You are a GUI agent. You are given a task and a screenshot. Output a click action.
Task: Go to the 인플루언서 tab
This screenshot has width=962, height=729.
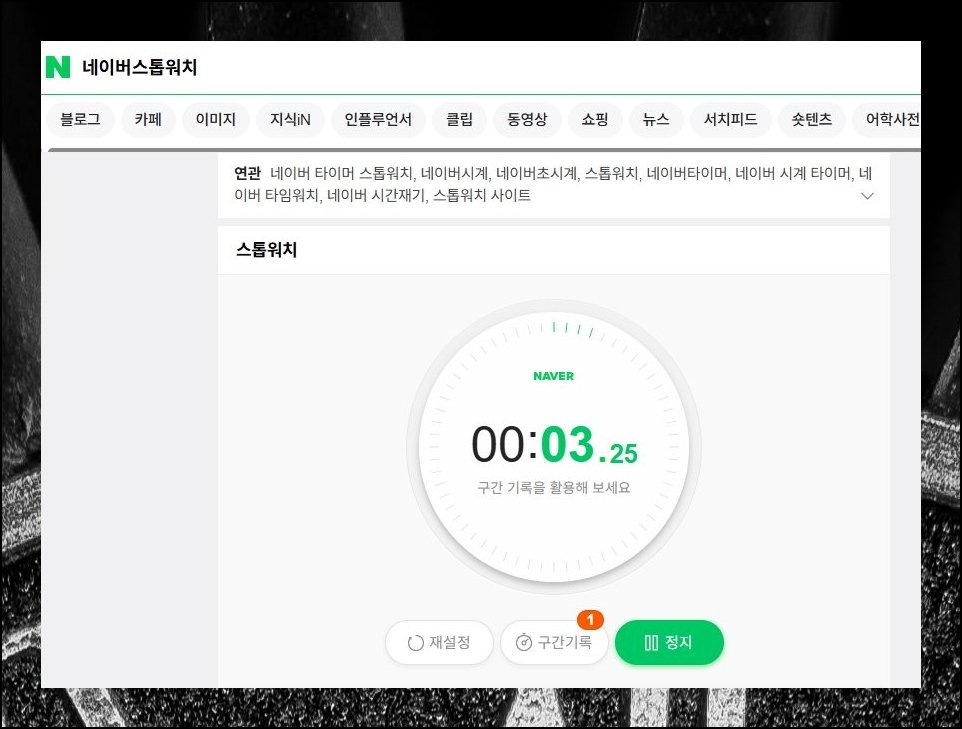tap(378, 119)
